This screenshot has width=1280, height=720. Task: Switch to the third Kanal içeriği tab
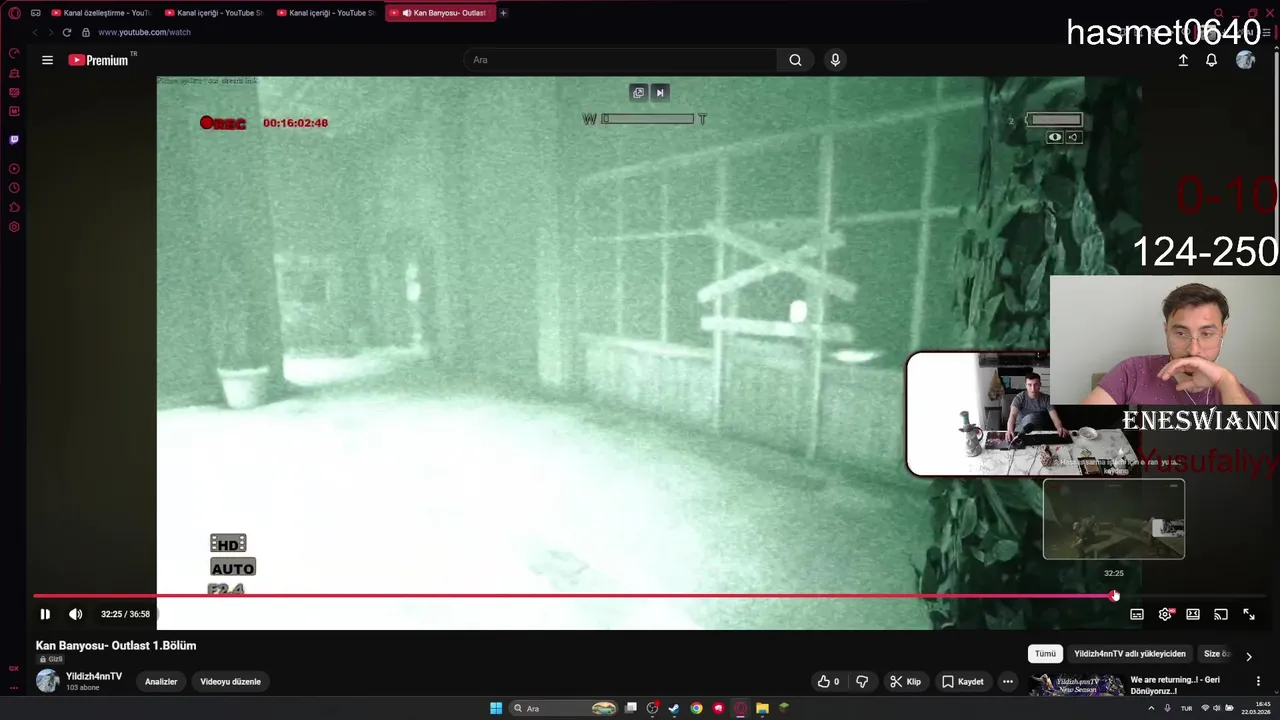[x=325, y=13]
